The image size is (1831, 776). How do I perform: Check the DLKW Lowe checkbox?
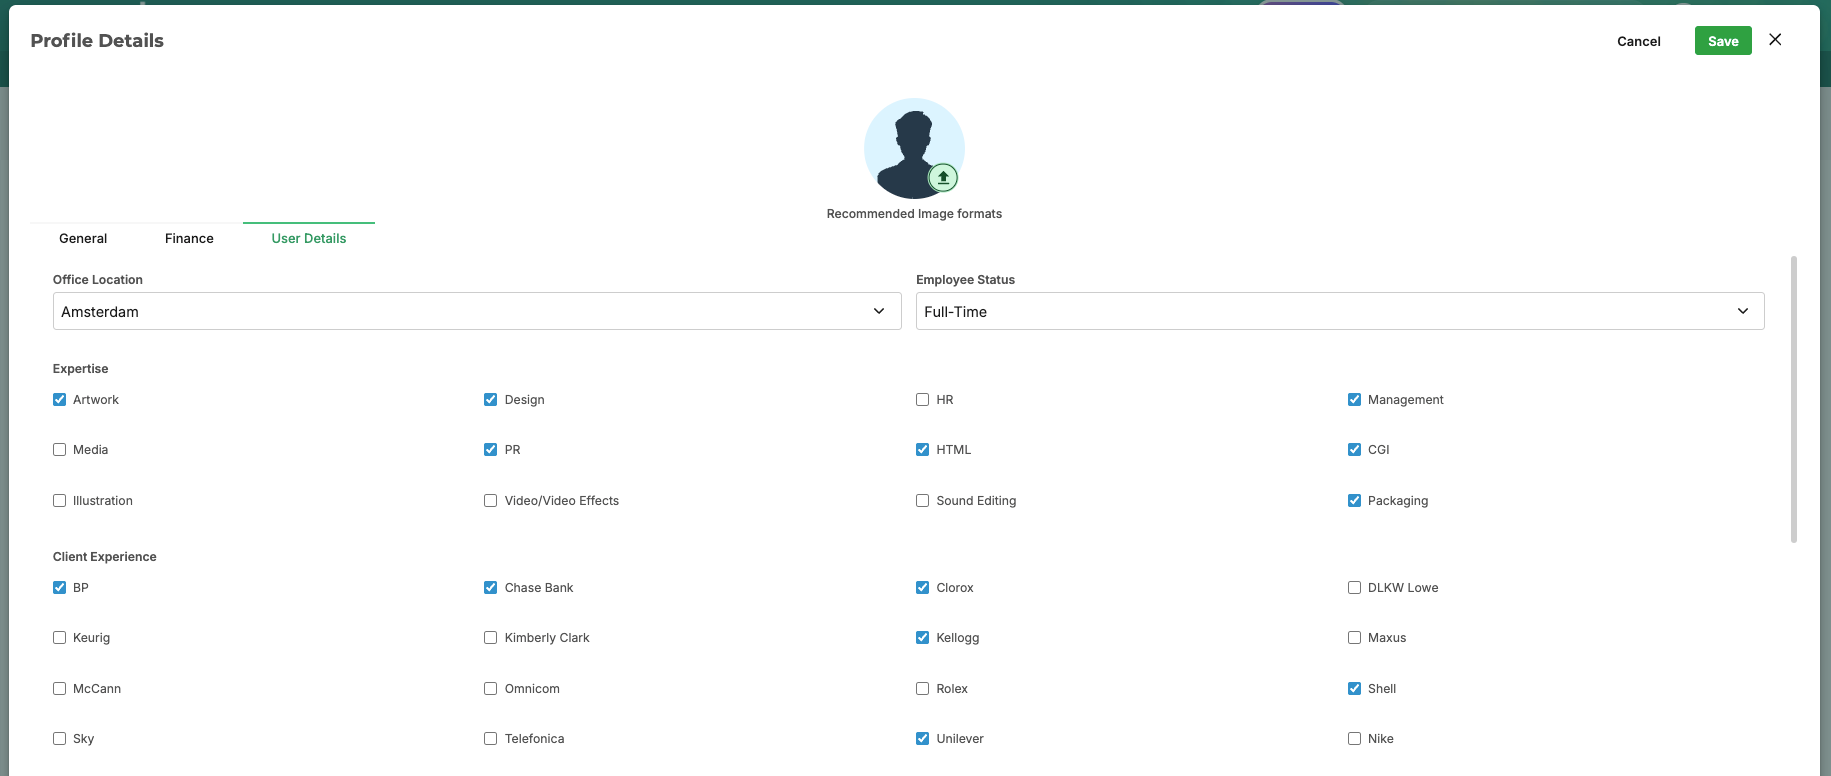coord(1354,588)
